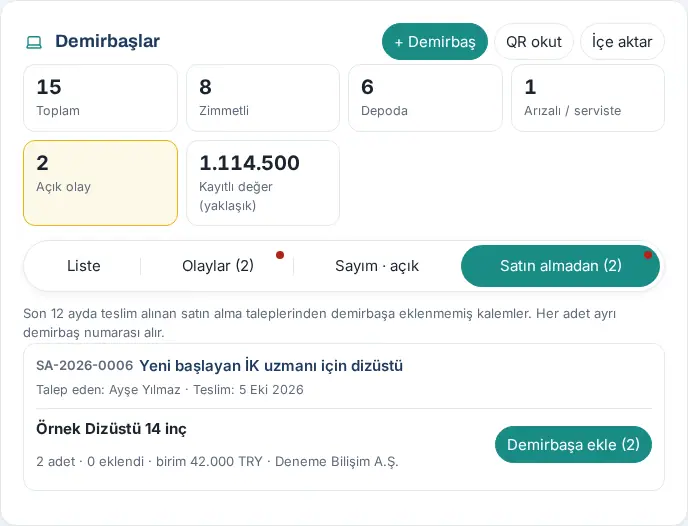Click Demirbaşa ekle (2) button
The image size is (688, 526).
[x=573, y=444]
